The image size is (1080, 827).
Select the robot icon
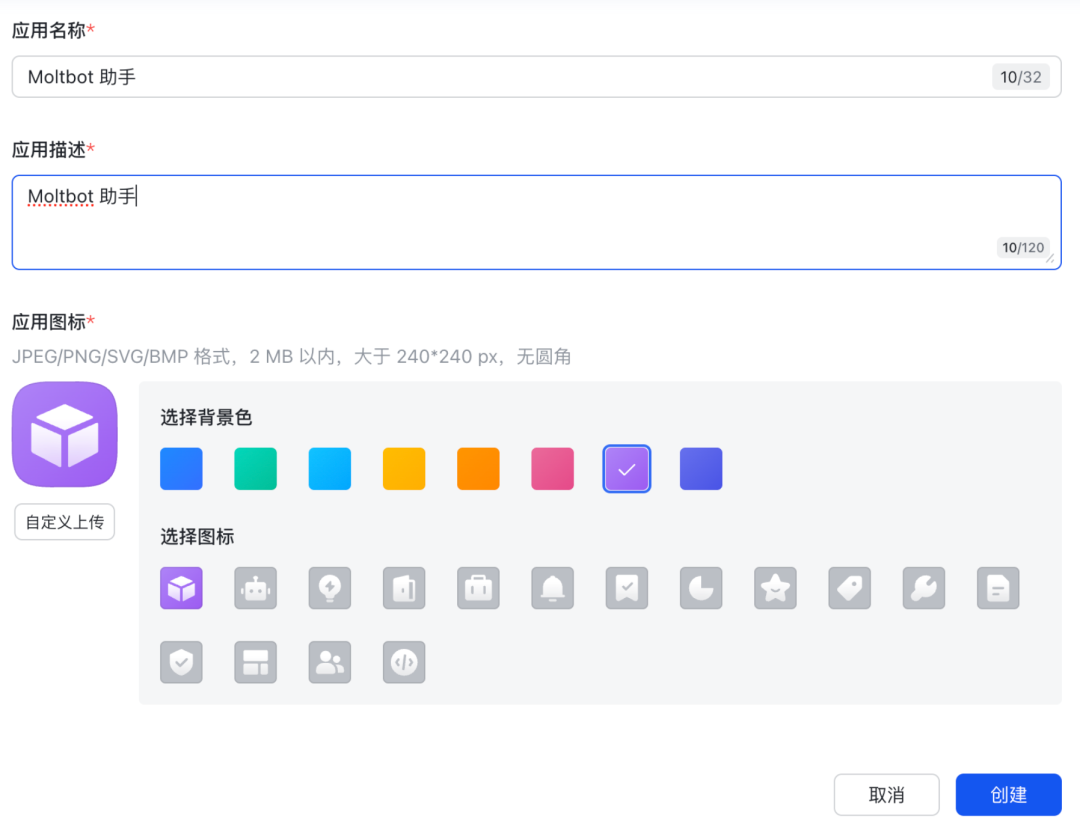255,588
